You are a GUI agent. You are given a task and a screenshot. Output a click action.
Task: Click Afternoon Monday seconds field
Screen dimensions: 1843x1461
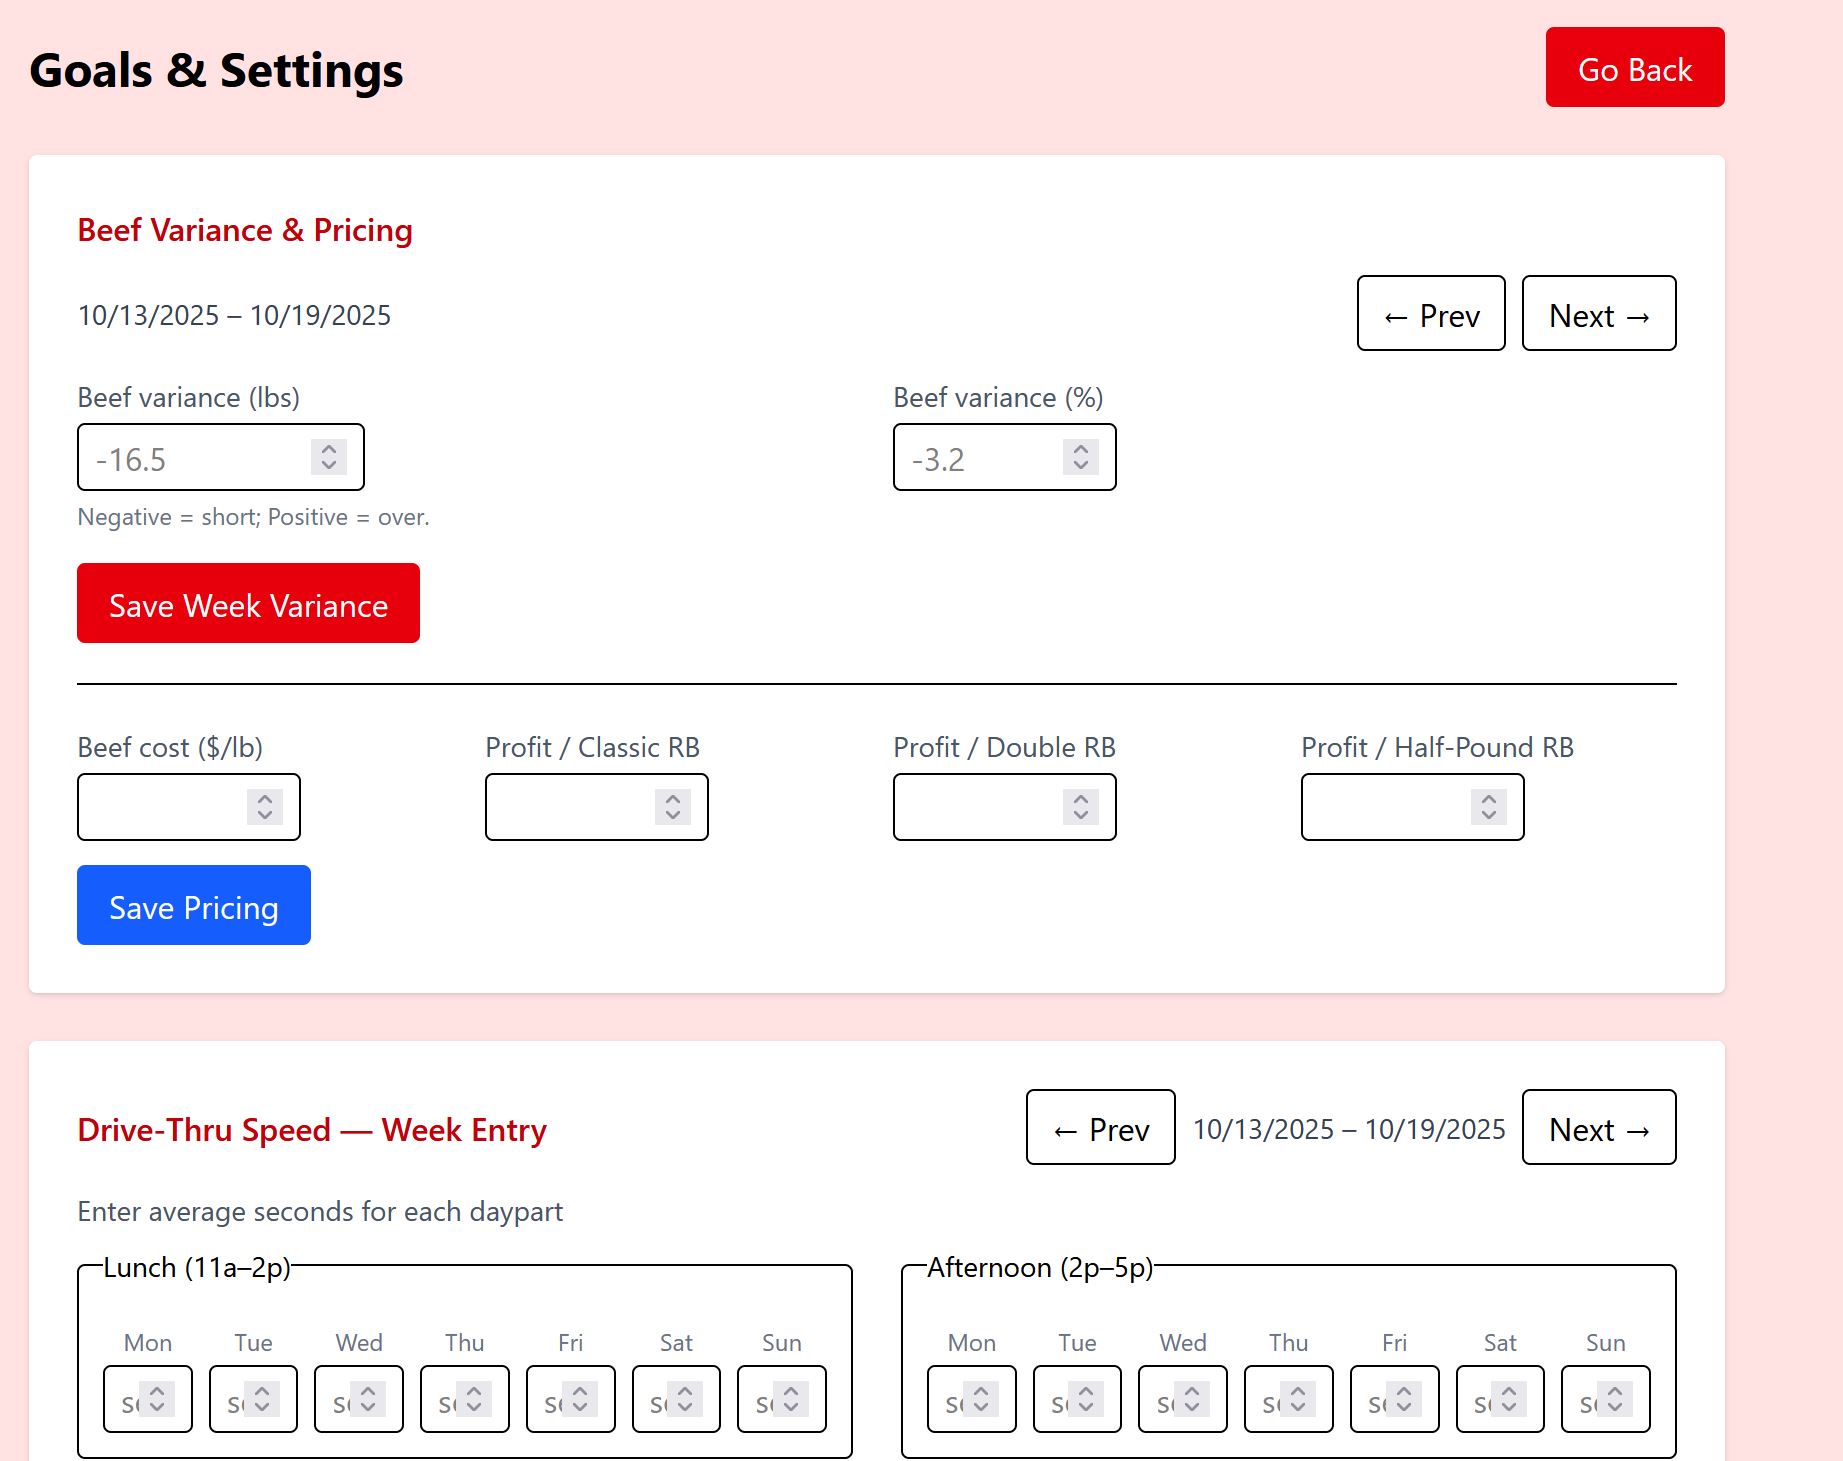click(972, 1399)
